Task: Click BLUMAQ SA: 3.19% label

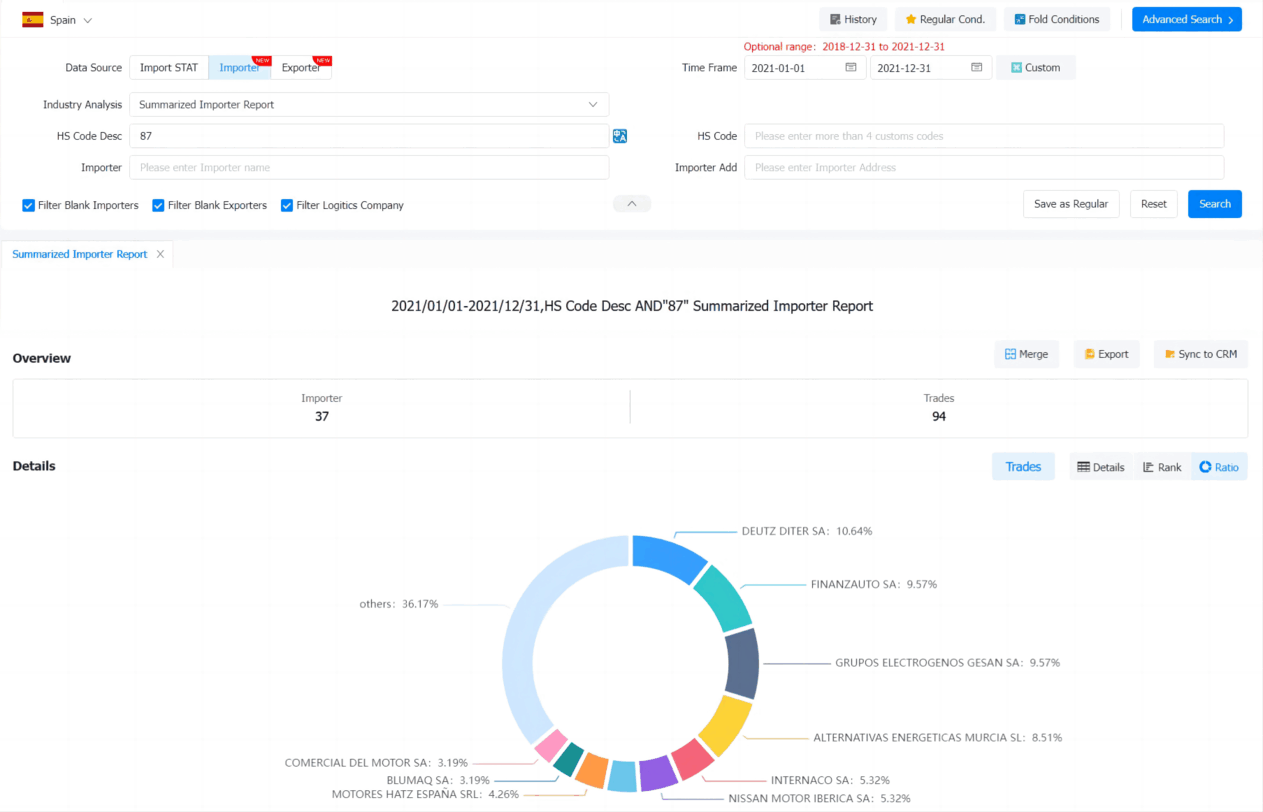Action: point(438,779)
